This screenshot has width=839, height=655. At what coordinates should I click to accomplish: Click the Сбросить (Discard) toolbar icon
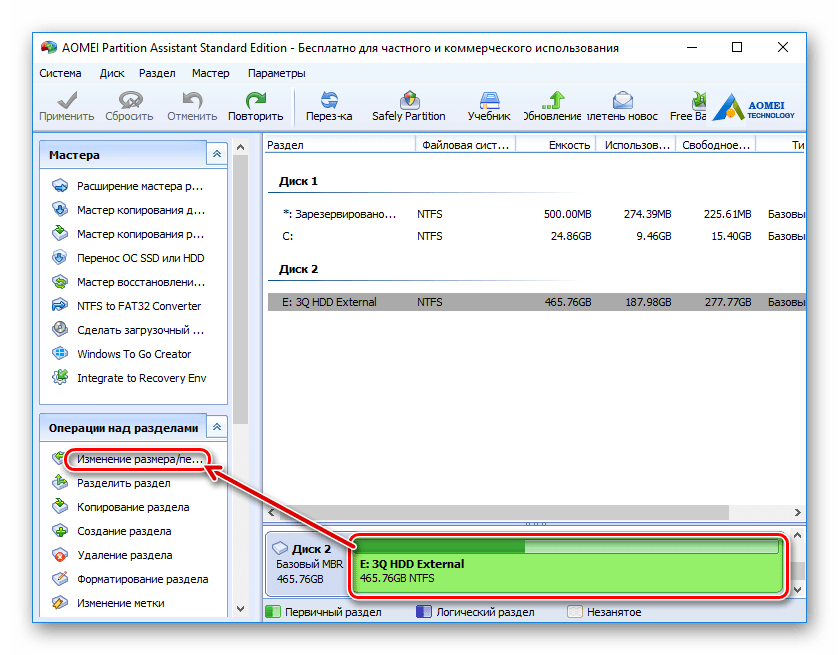130,100
